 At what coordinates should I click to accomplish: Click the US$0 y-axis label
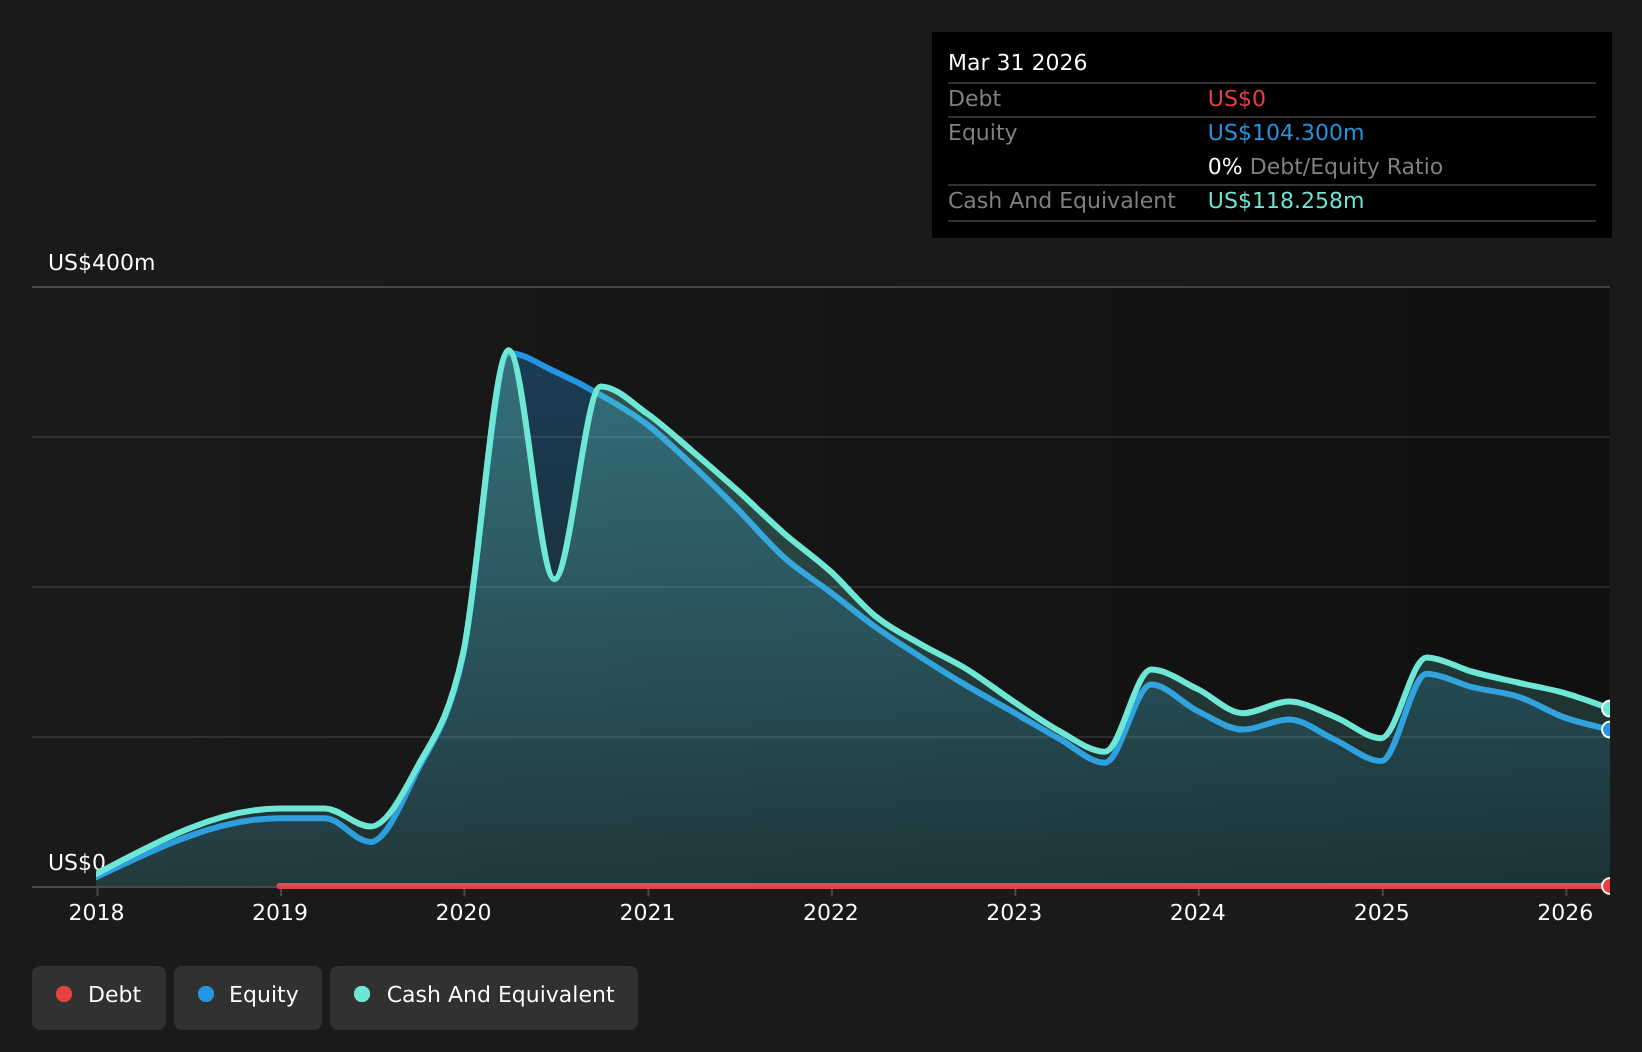click(x=77, y=863)
